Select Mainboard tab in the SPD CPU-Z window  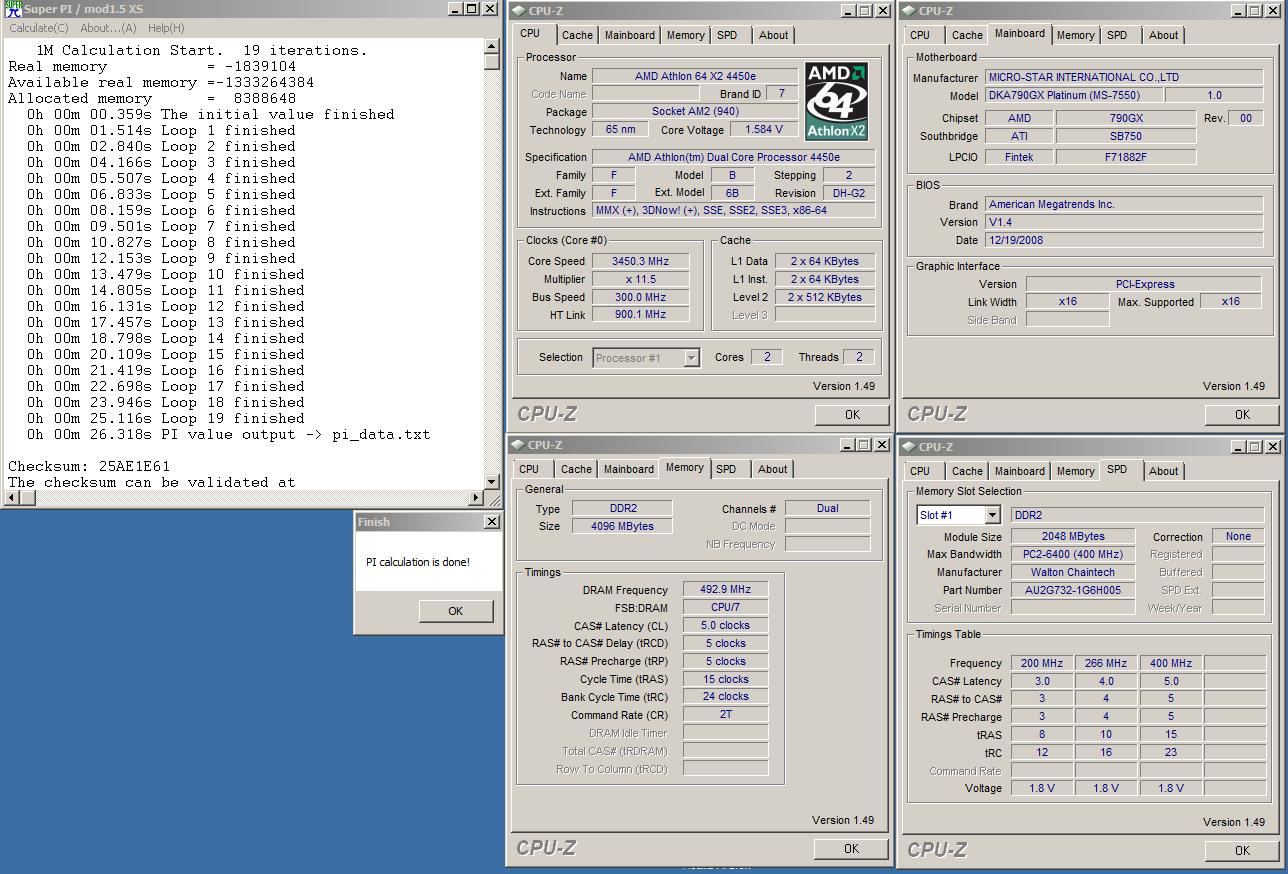[x=1020, y=471]
